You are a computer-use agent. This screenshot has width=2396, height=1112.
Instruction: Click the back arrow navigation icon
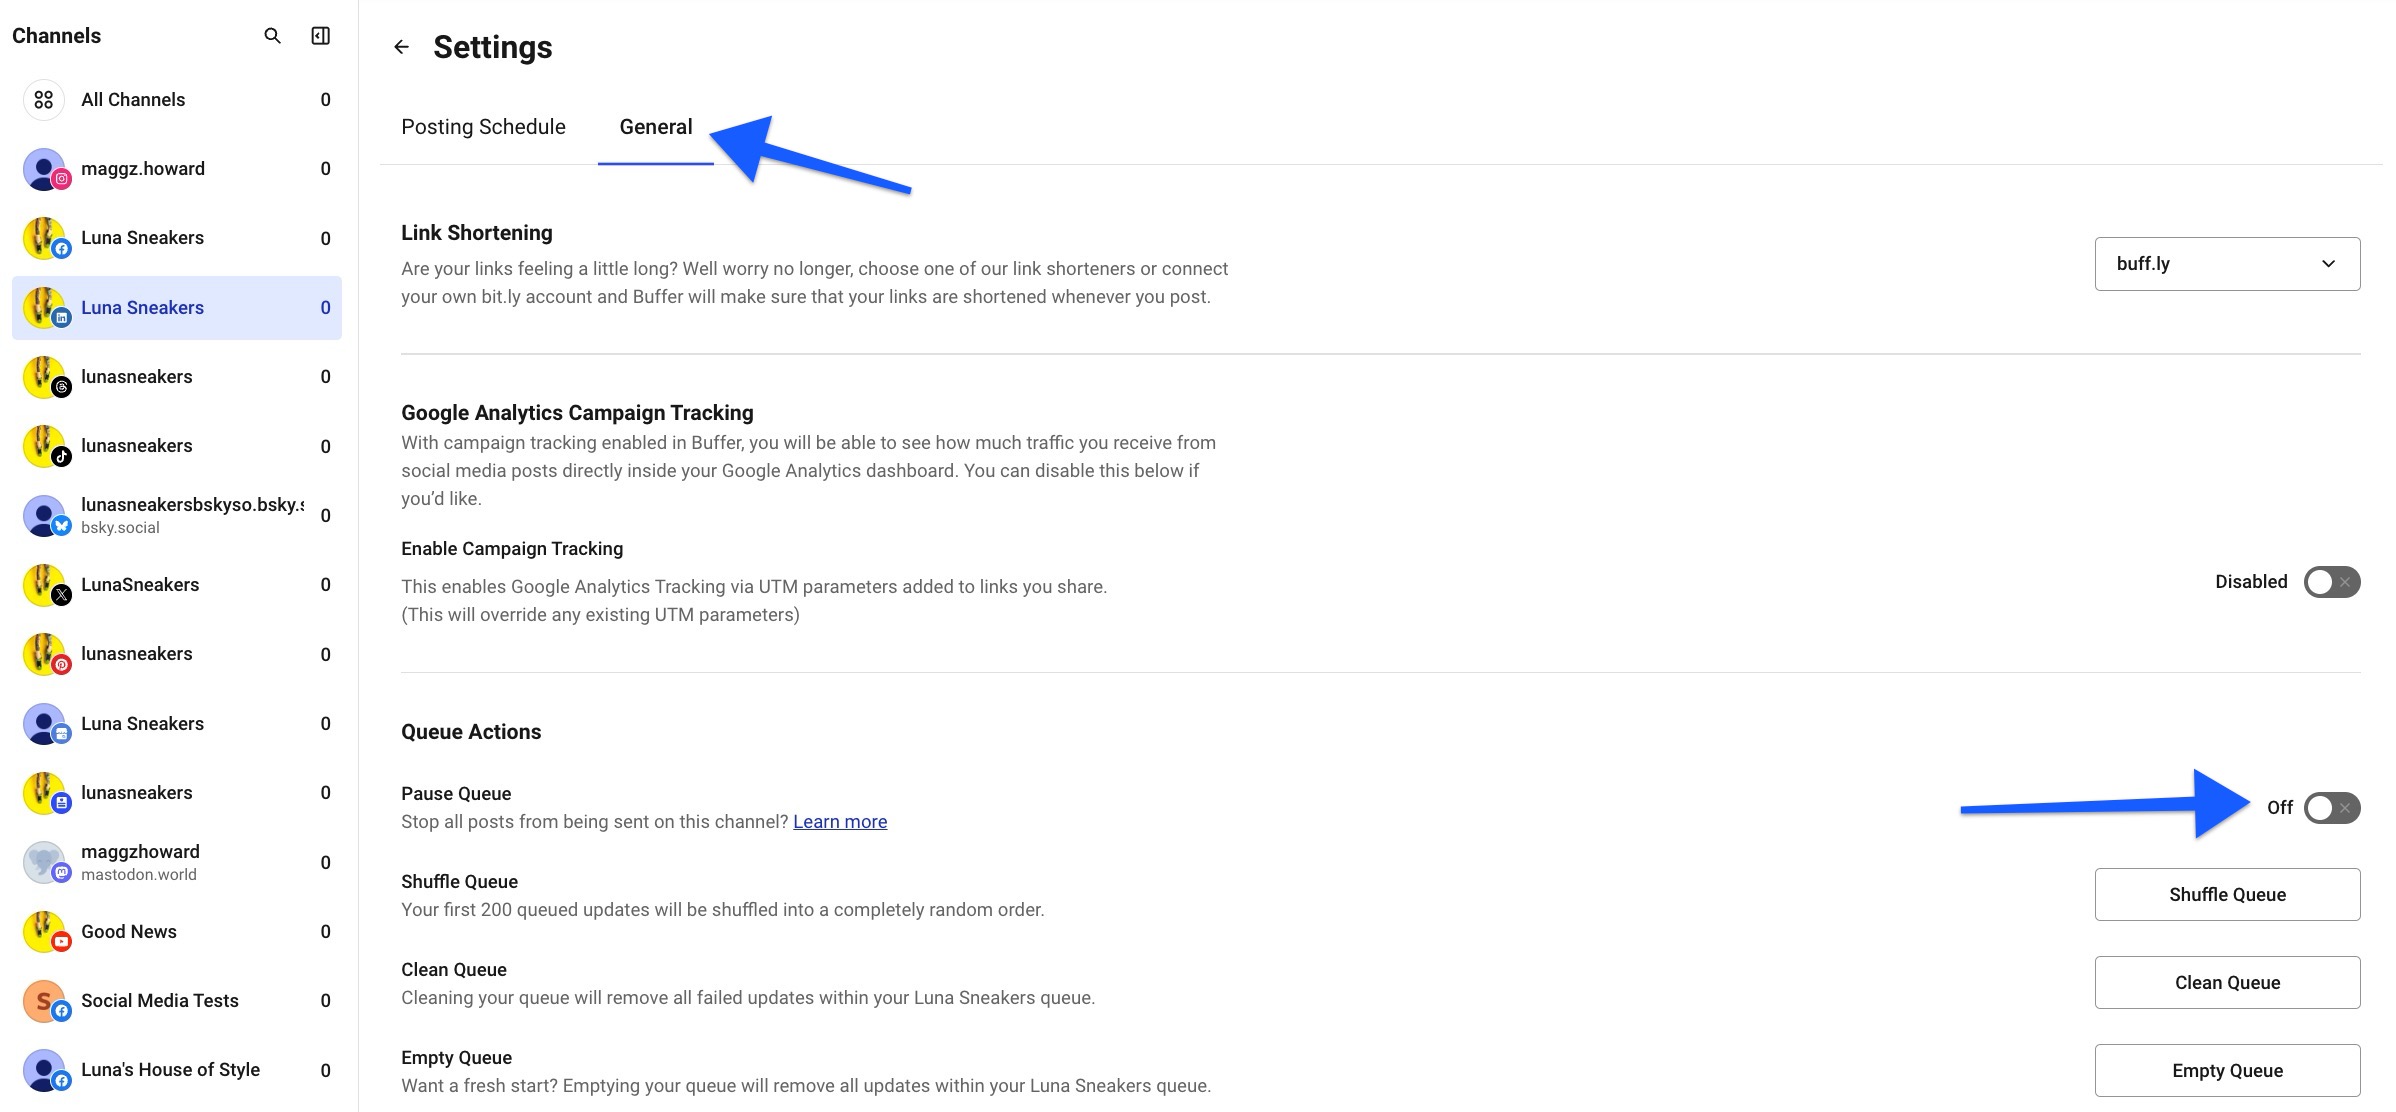(400, 46)
